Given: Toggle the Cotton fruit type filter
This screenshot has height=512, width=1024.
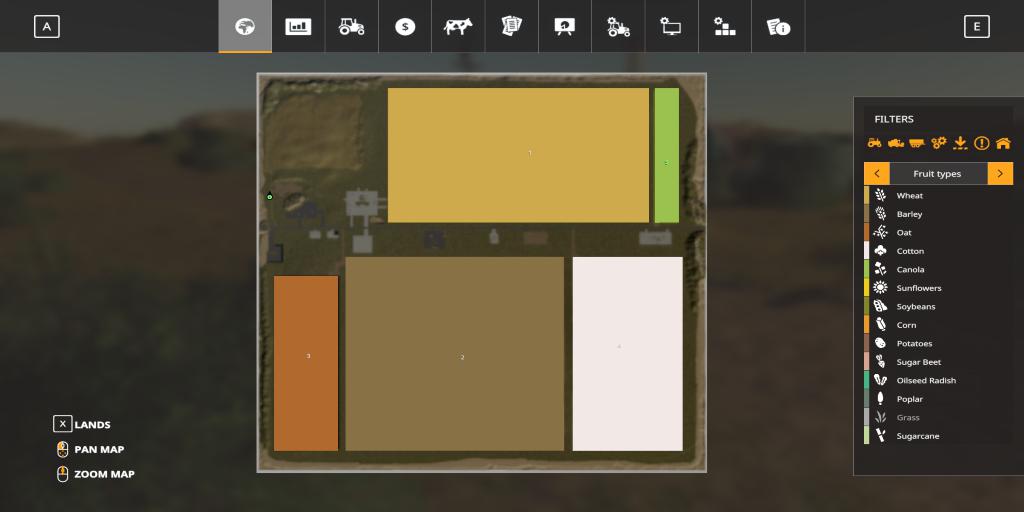Looking at the screenshot, I should 909,251.
